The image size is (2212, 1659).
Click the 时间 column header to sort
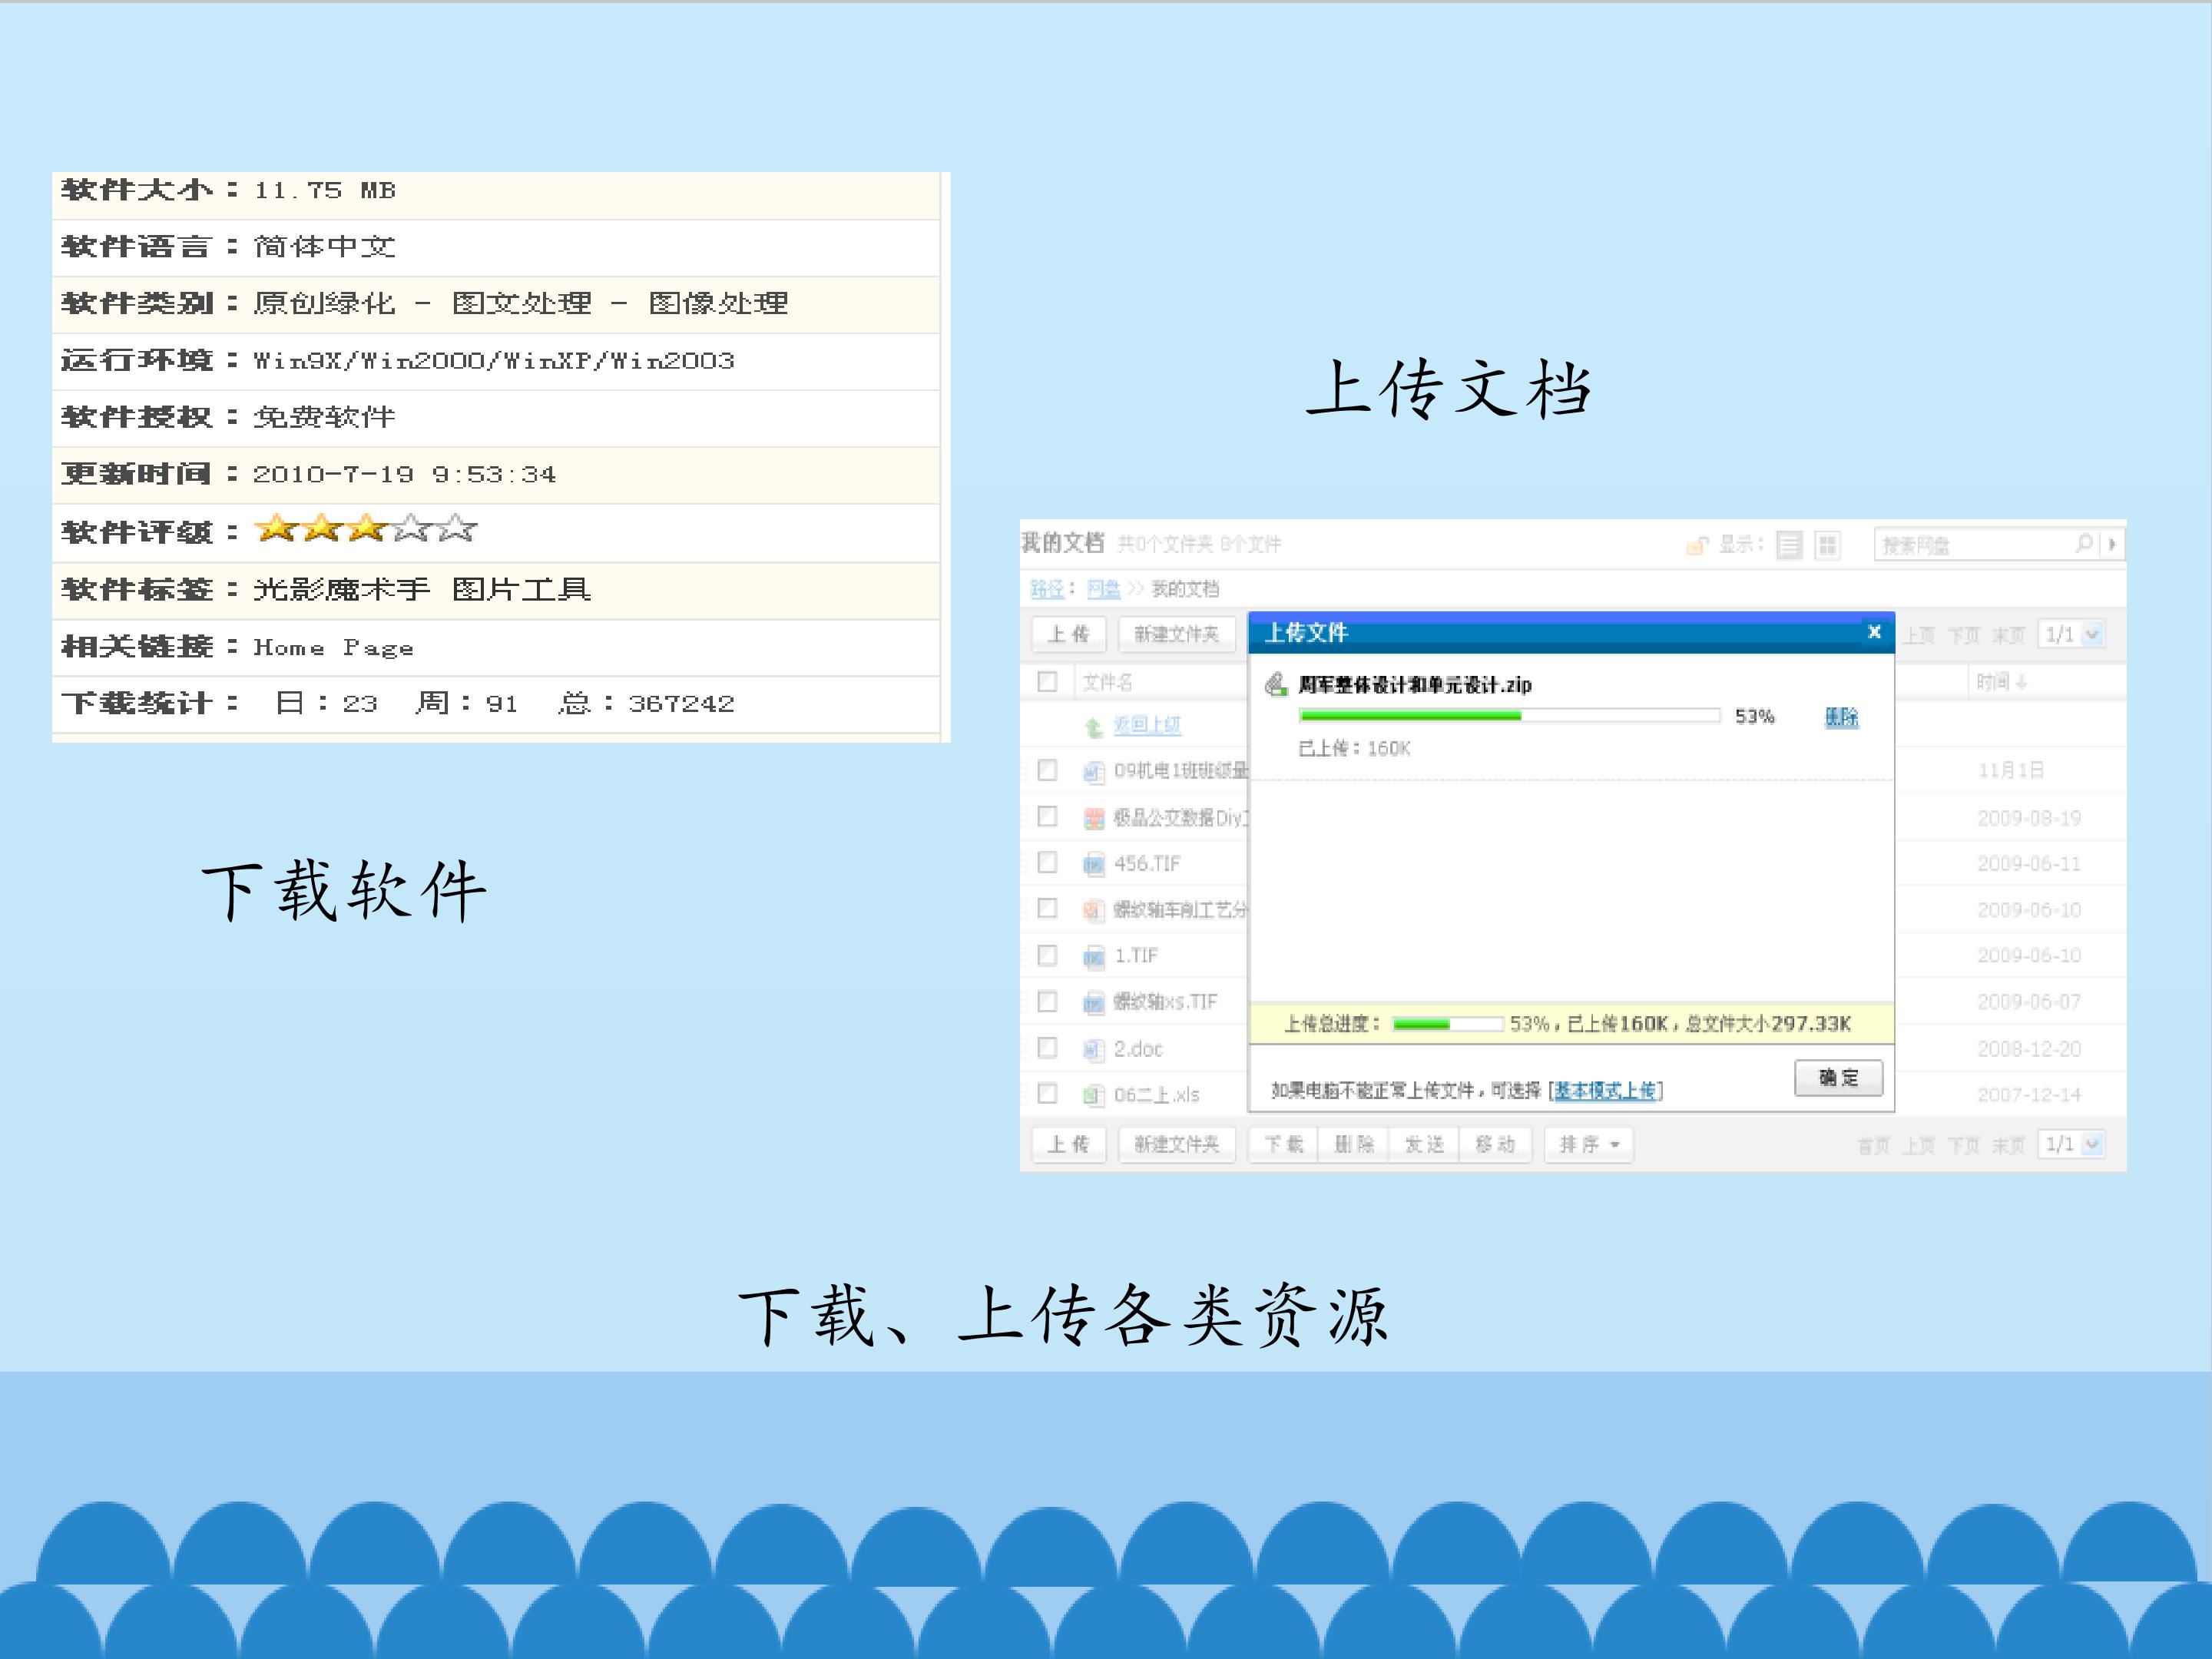(x=2002, y=682)
